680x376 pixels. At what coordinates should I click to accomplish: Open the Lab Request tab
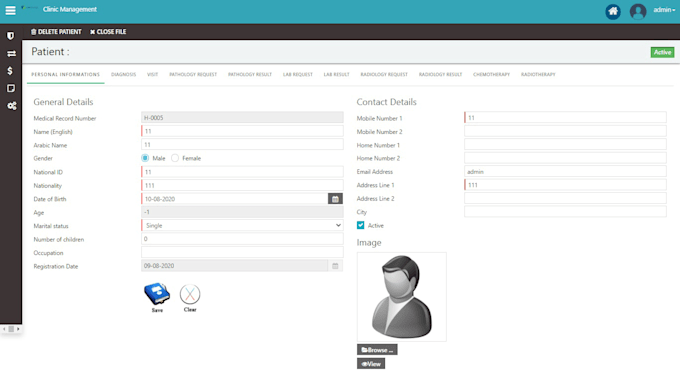point(298,75)
